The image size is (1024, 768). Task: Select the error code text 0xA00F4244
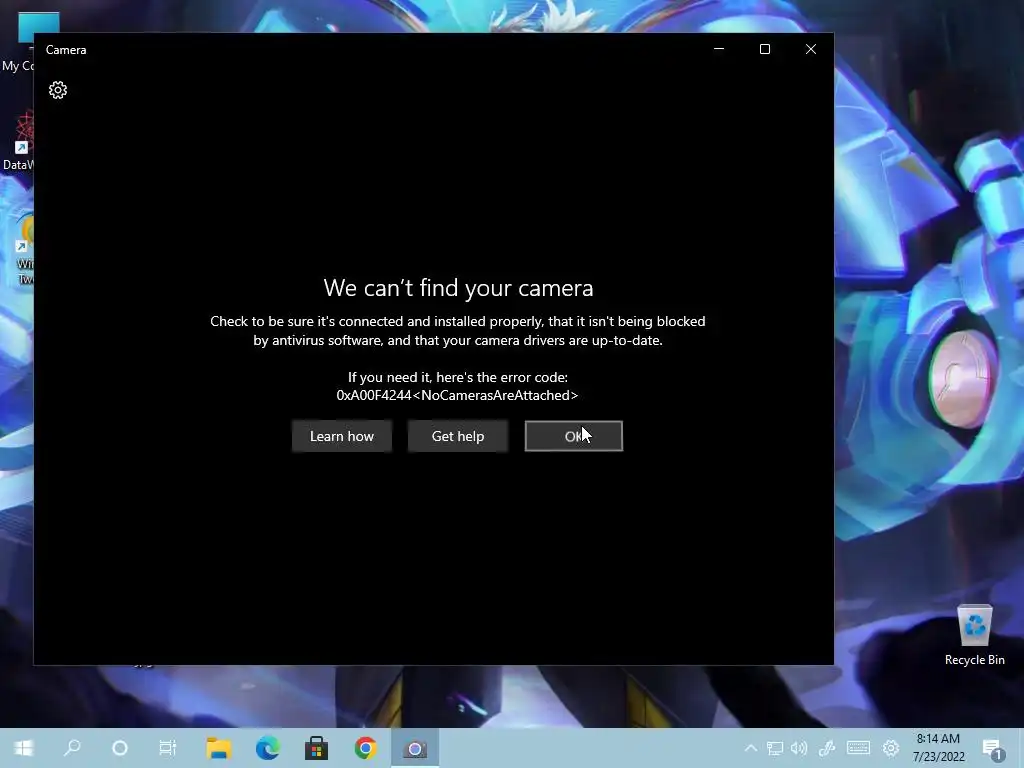click(374, 395)
